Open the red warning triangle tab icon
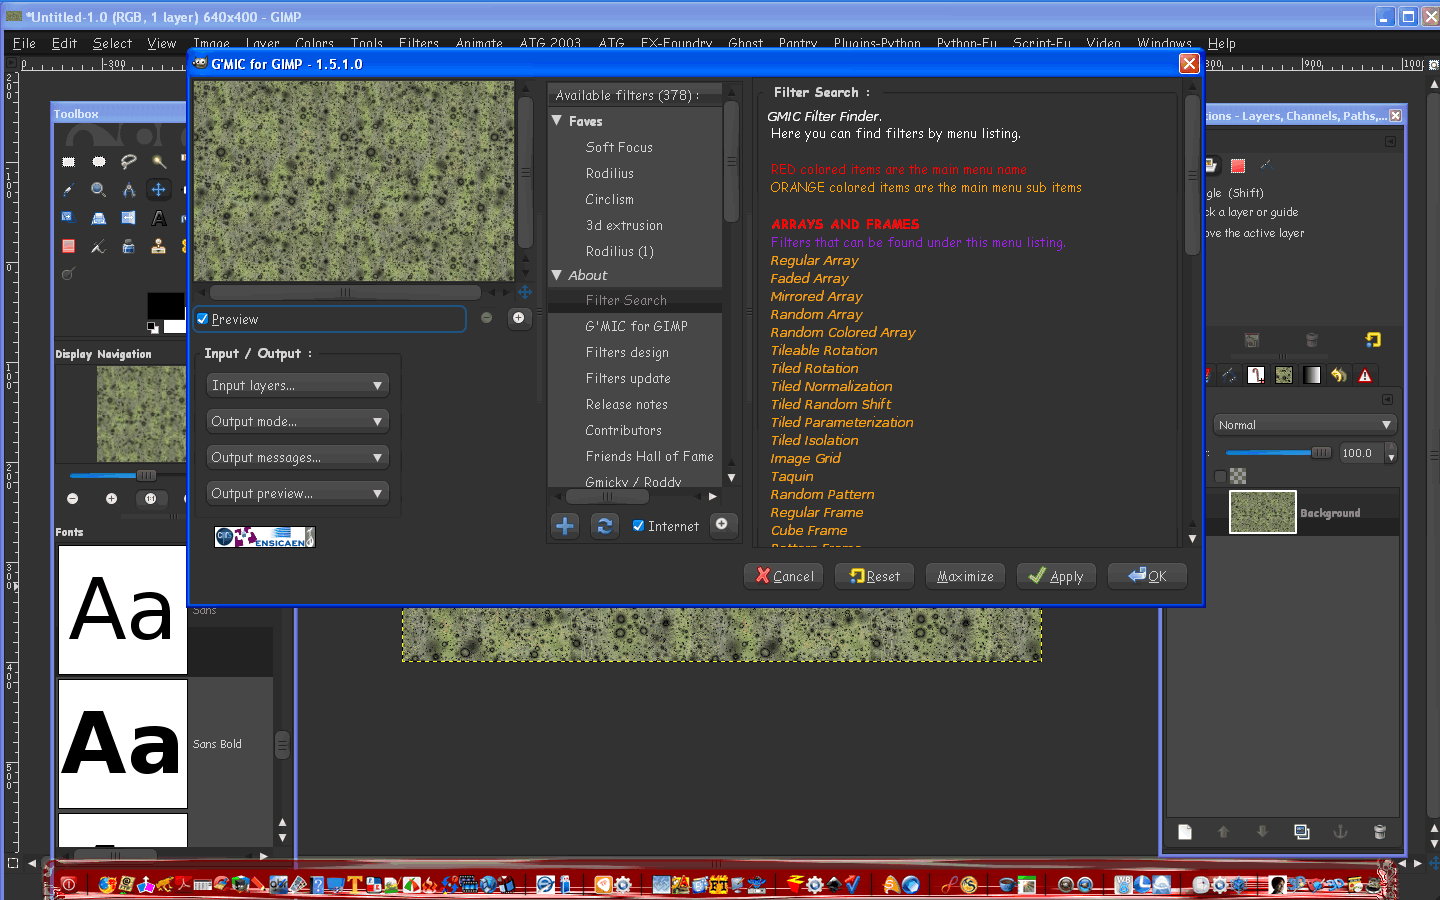Viewport: 1440px width, 900px height. pos(1365,375)
